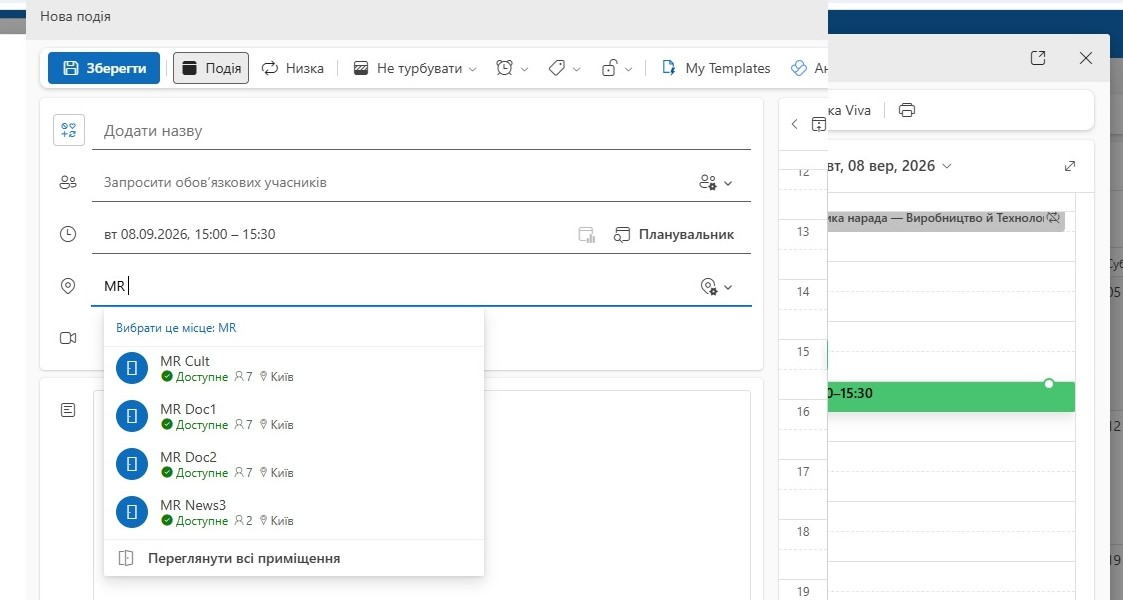Go to previous day in side calendar
The image size is (1123, 600).
794,124
